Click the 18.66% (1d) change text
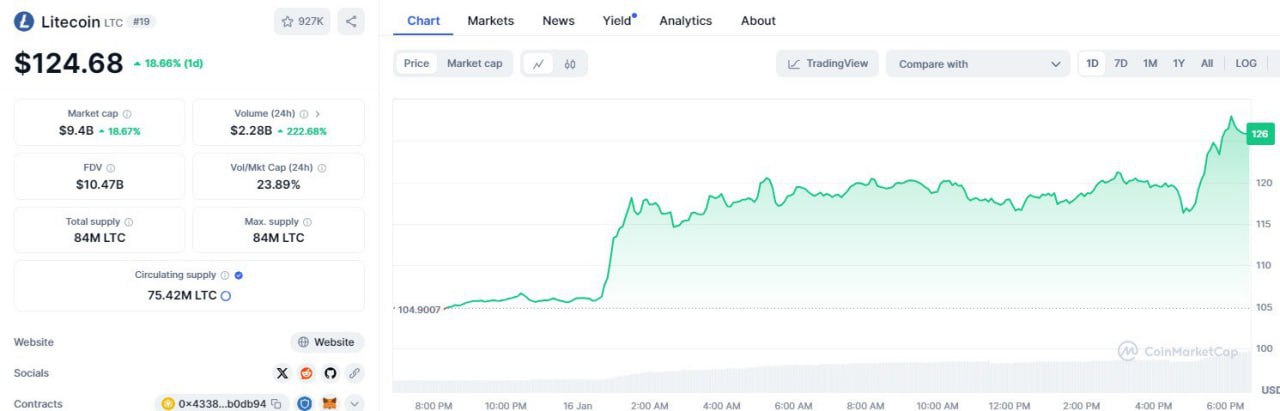 174,63
